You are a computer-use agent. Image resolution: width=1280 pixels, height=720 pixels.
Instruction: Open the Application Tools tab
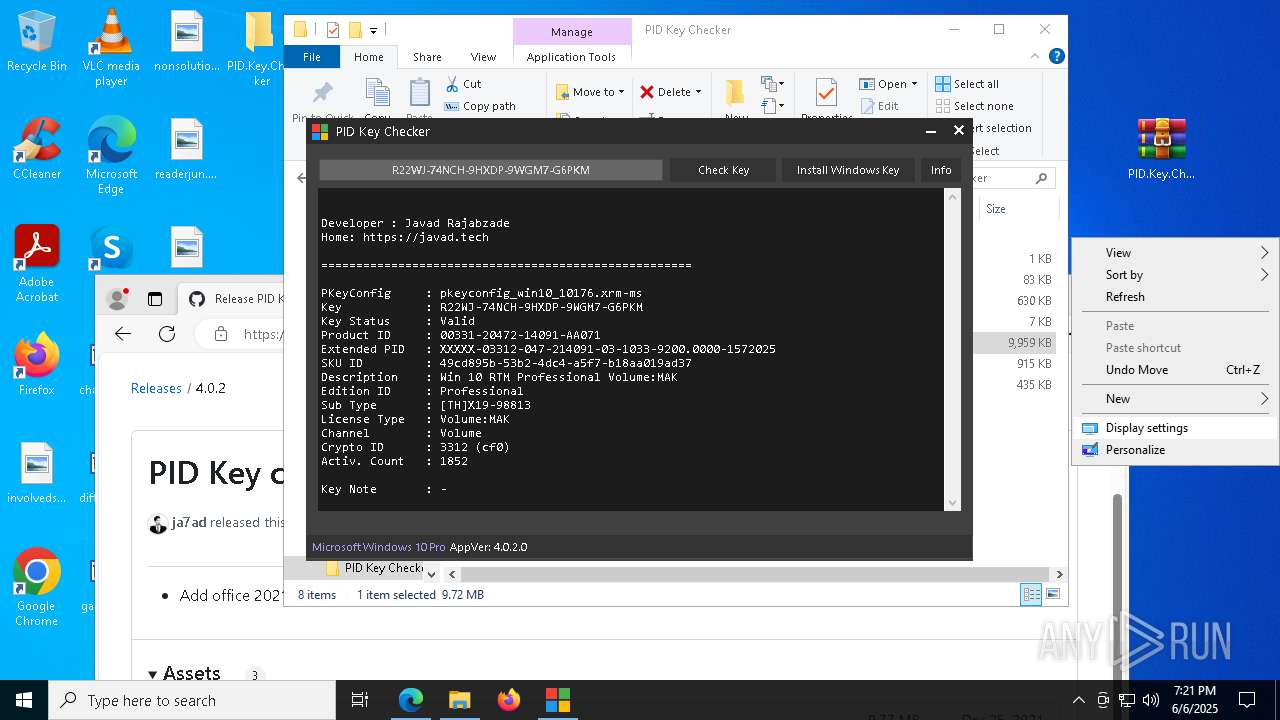coord(571,57)
